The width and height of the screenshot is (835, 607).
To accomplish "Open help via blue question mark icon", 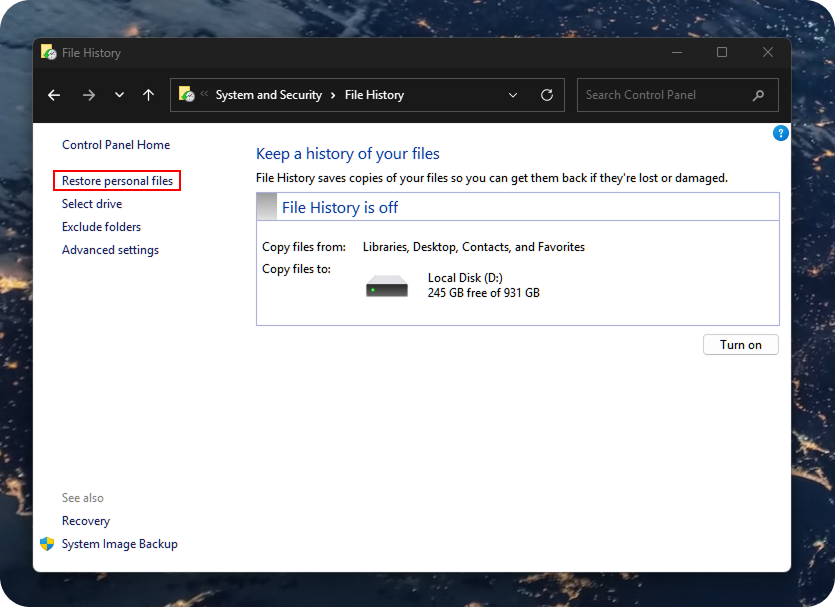I will [781, 133].
